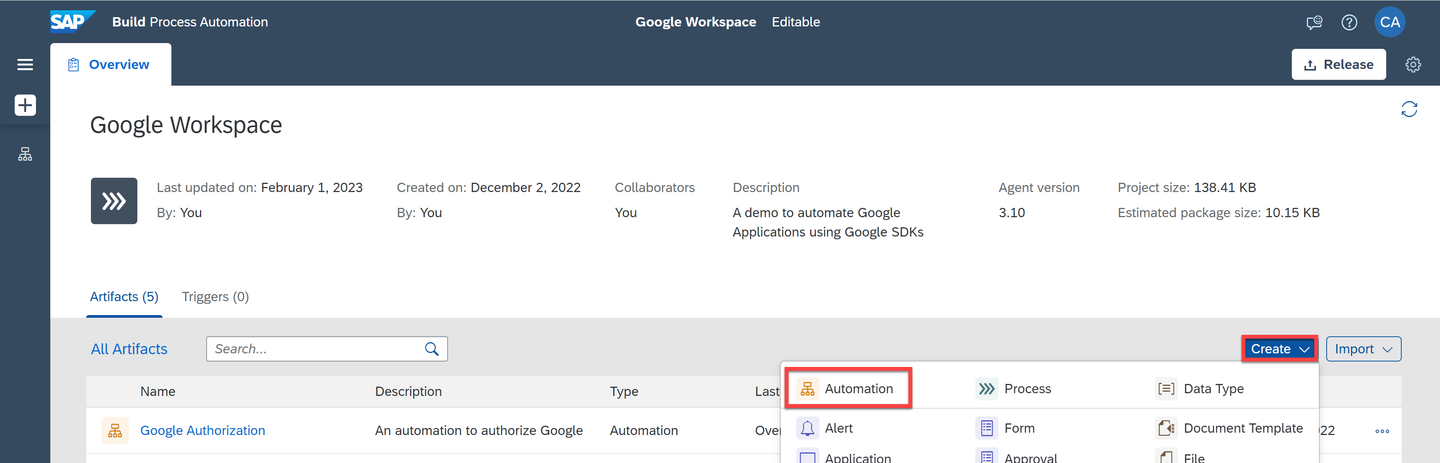The image size is (1440, 463).
Task: Click the search magnifier icon
Action: (x=432, y=349)
